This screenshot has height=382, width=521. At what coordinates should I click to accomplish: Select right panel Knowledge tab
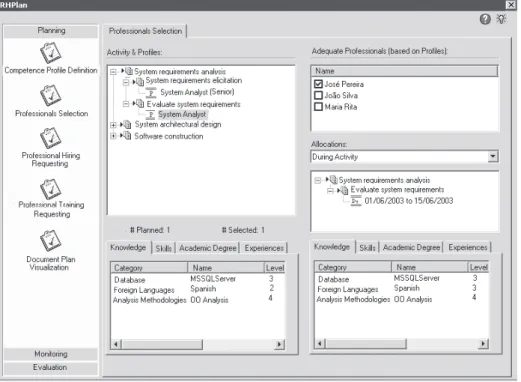point(332,247)
